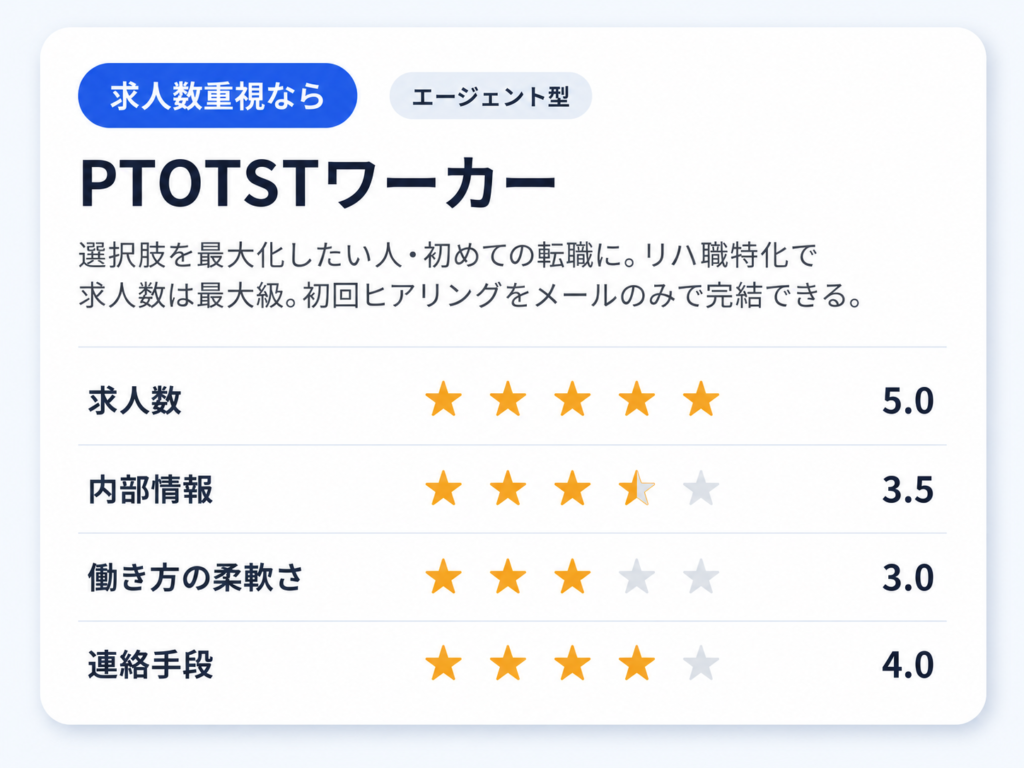Click the fifth star in 求人数 row

pos(701,399)
